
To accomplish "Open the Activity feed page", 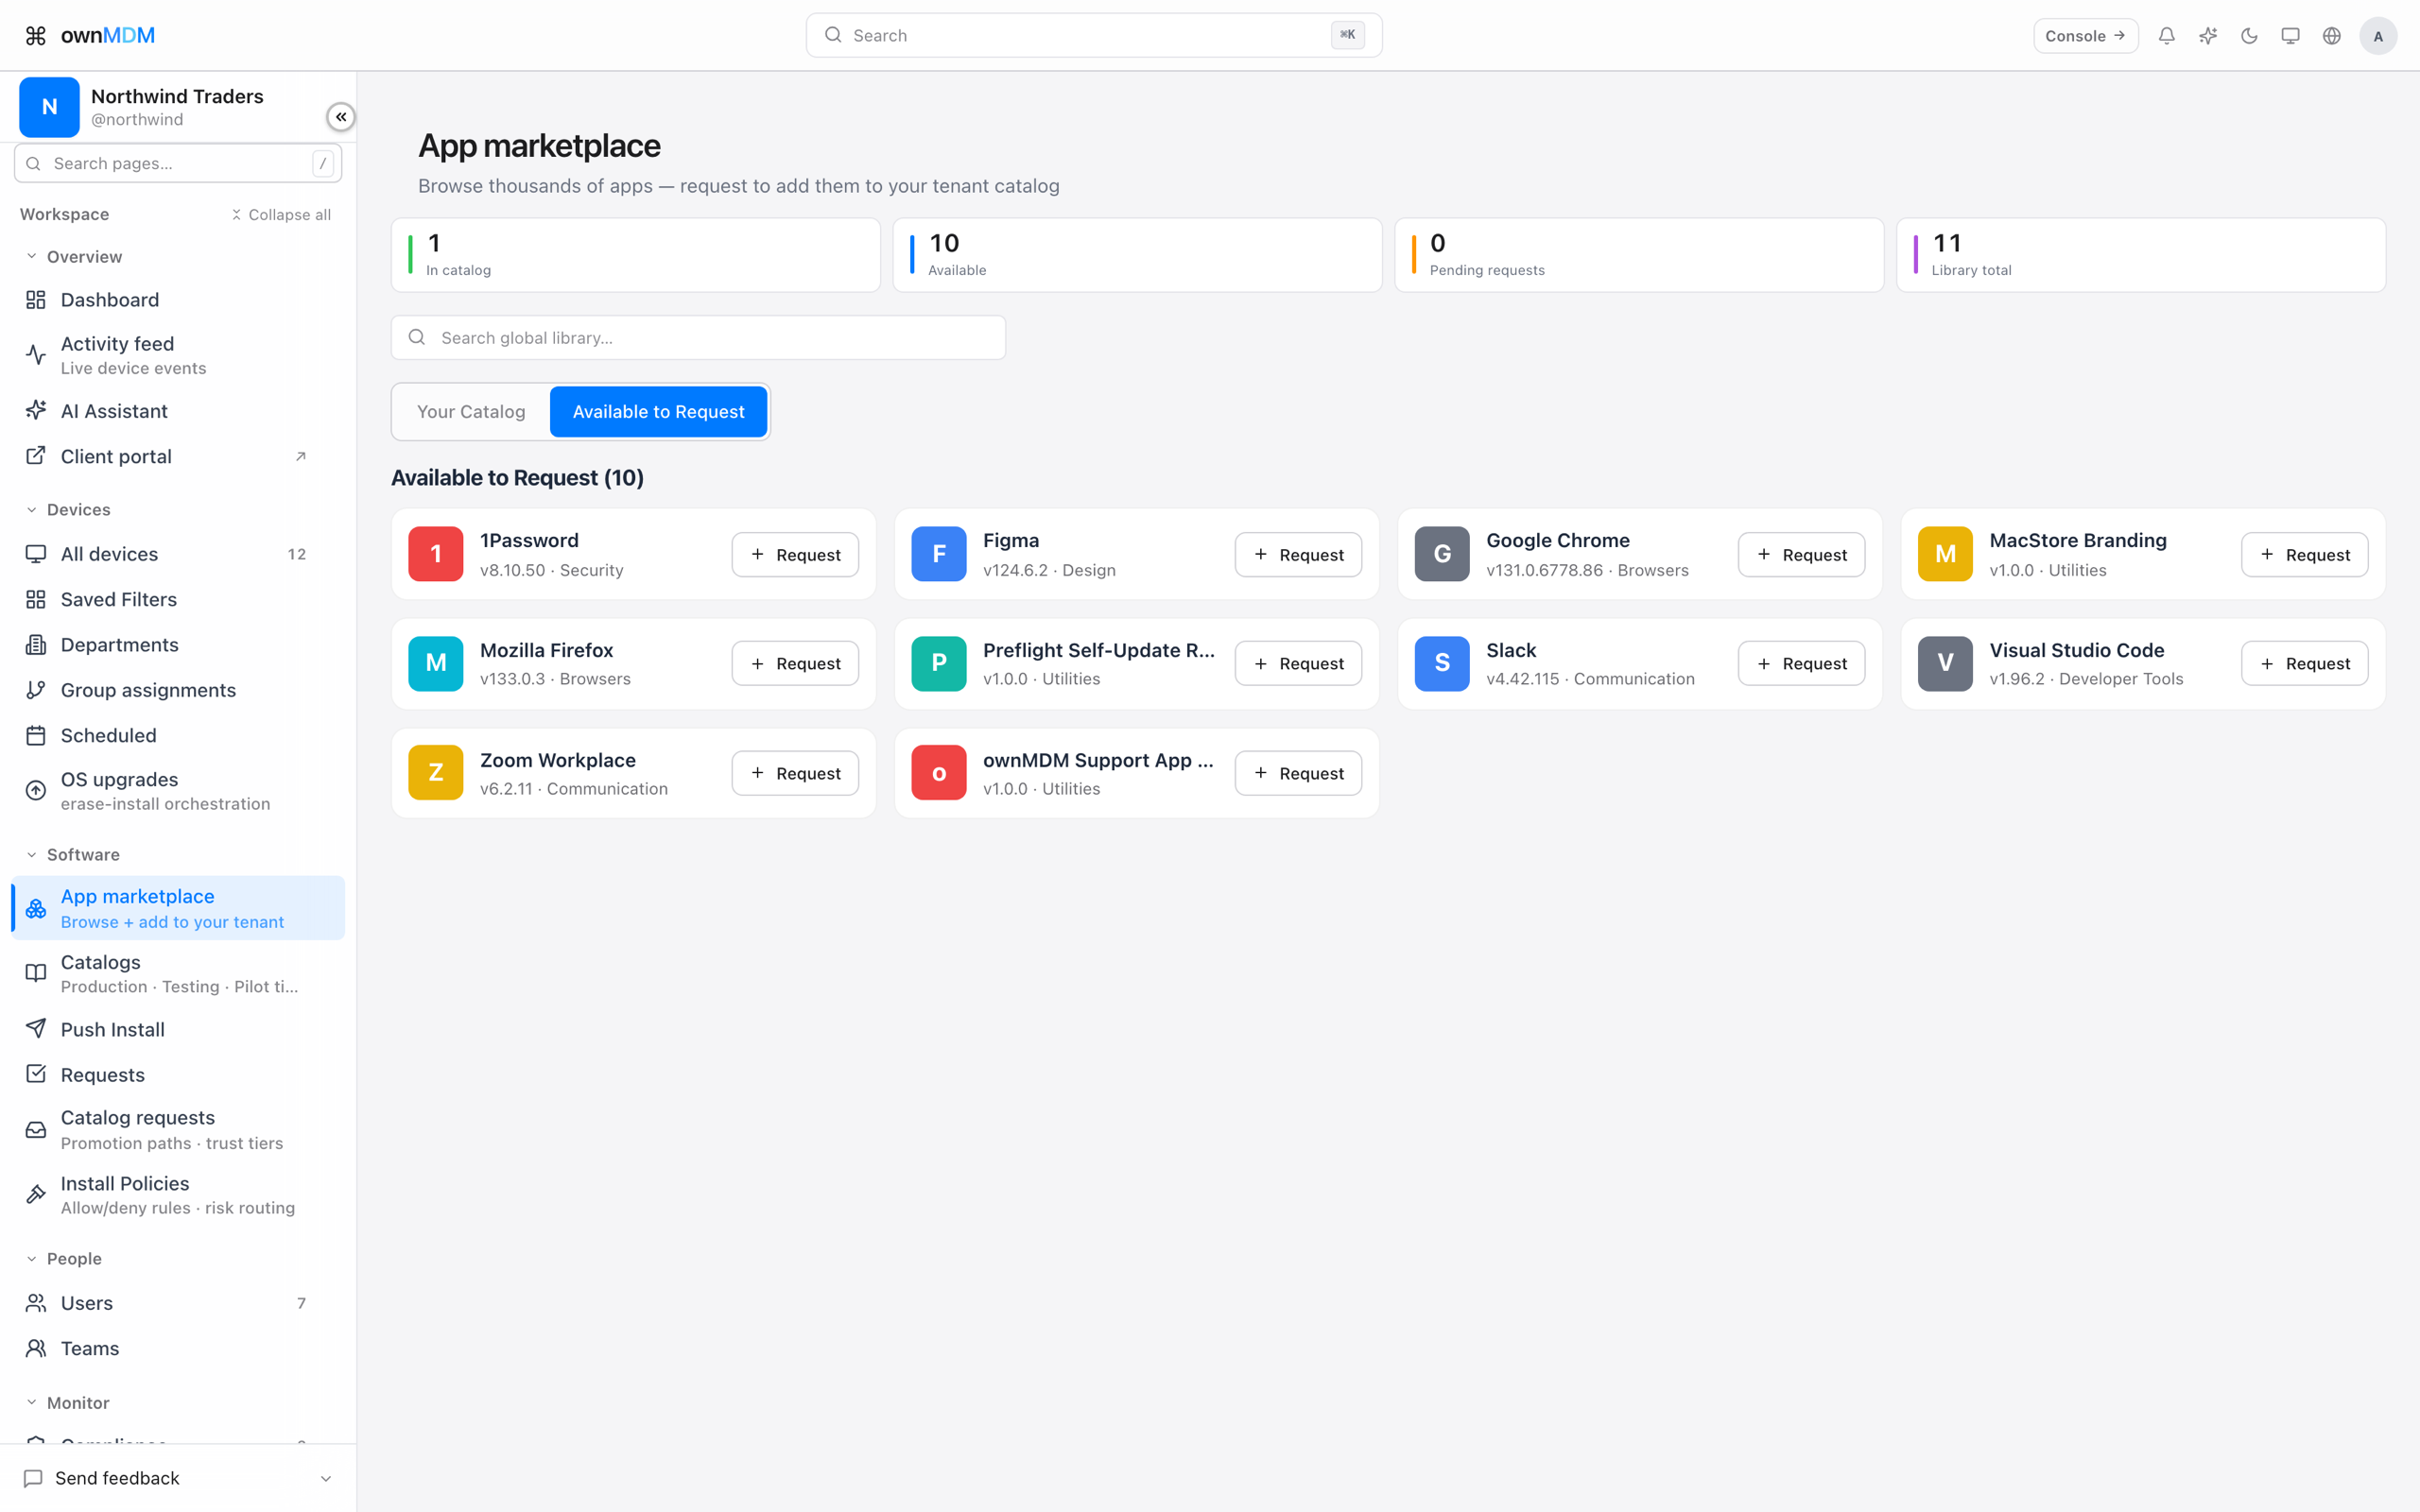I will pos(178,355).
